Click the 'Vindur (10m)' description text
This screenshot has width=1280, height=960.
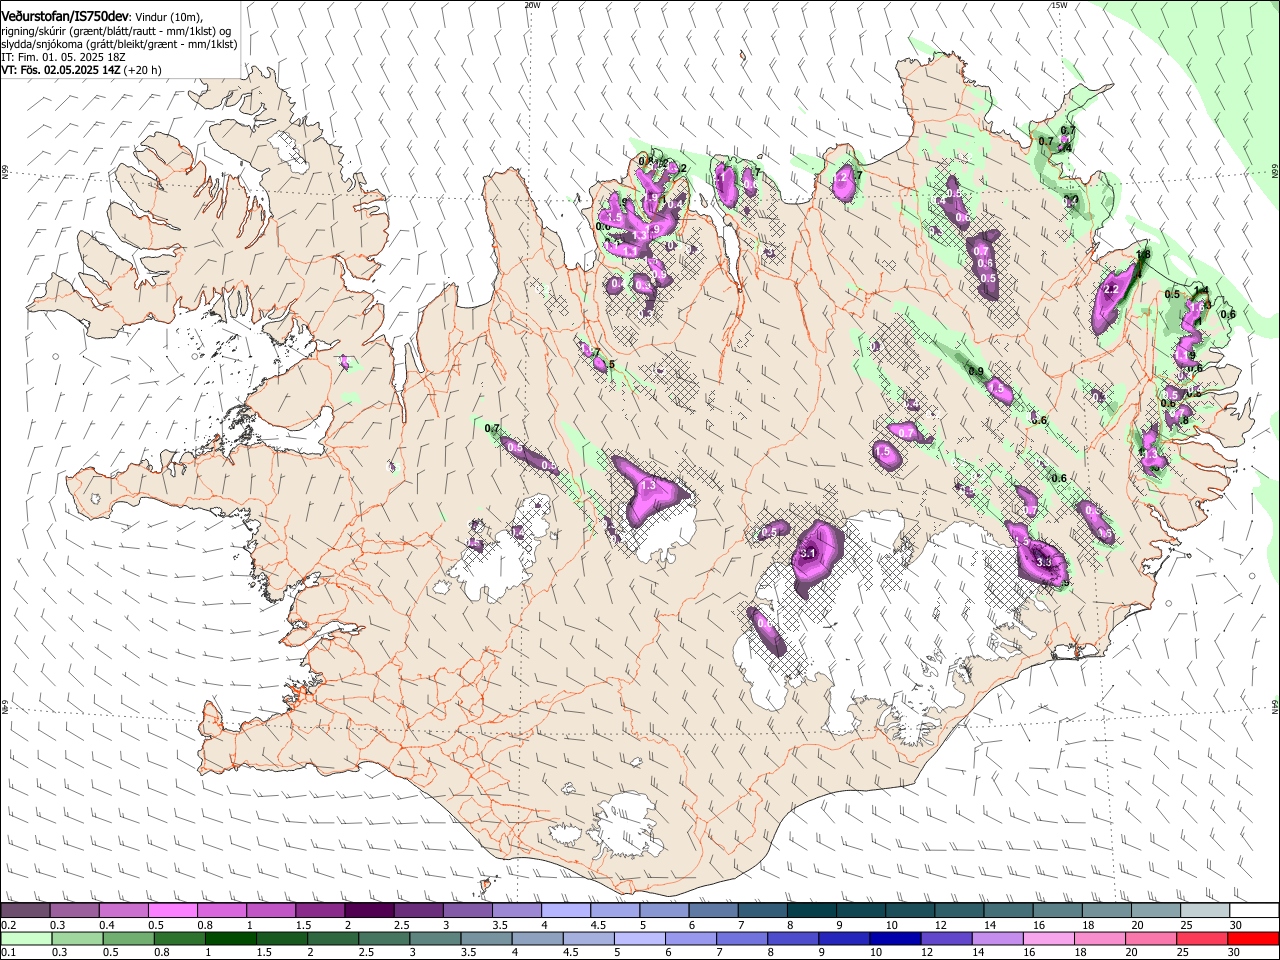pos(168,18)
